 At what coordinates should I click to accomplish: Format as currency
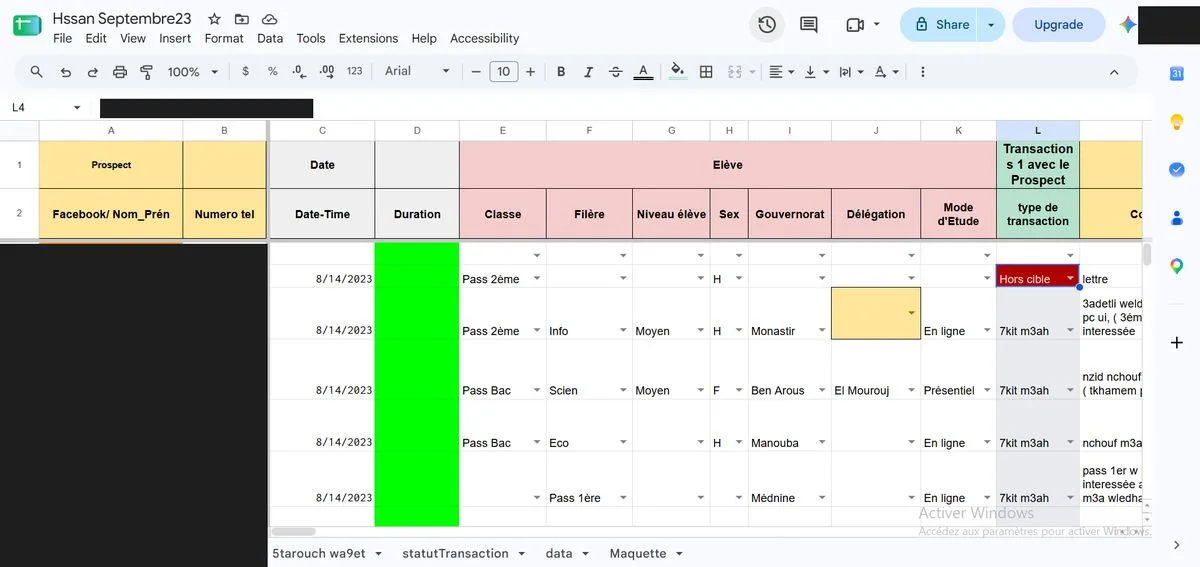(246, 72)
